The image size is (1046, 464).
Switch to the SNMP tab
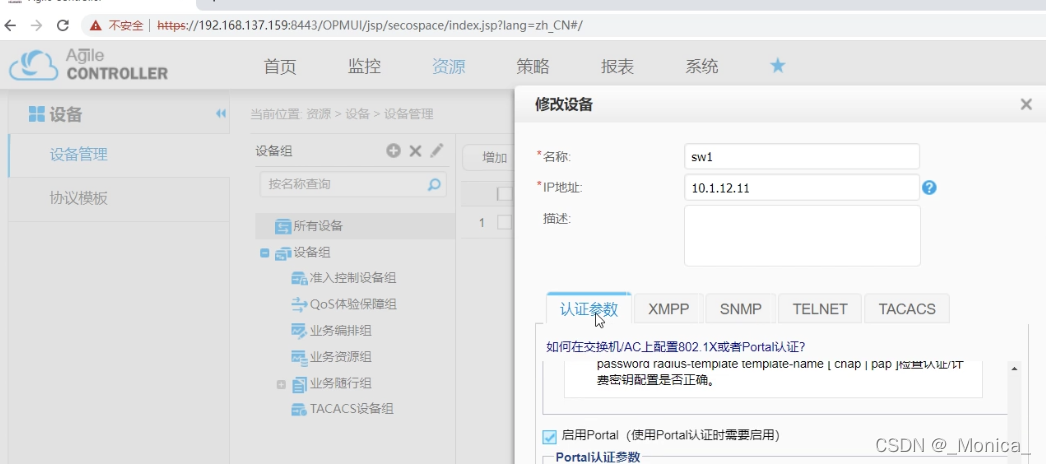click(x=740, y=309)
